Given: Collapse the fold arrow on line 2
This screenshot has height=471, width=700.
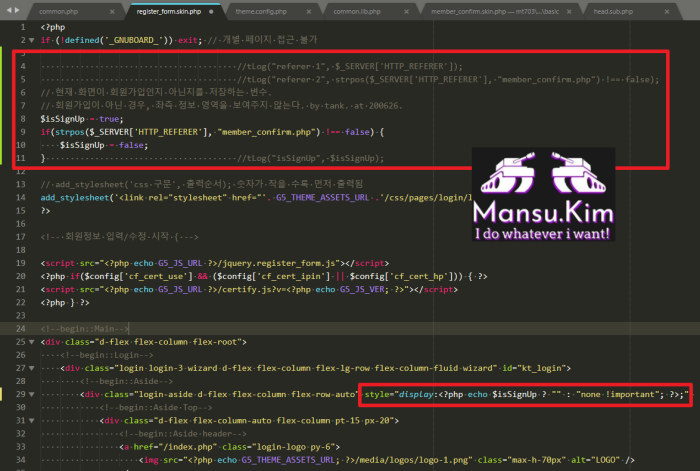Looking at the screenshot, I should point(32,40).
